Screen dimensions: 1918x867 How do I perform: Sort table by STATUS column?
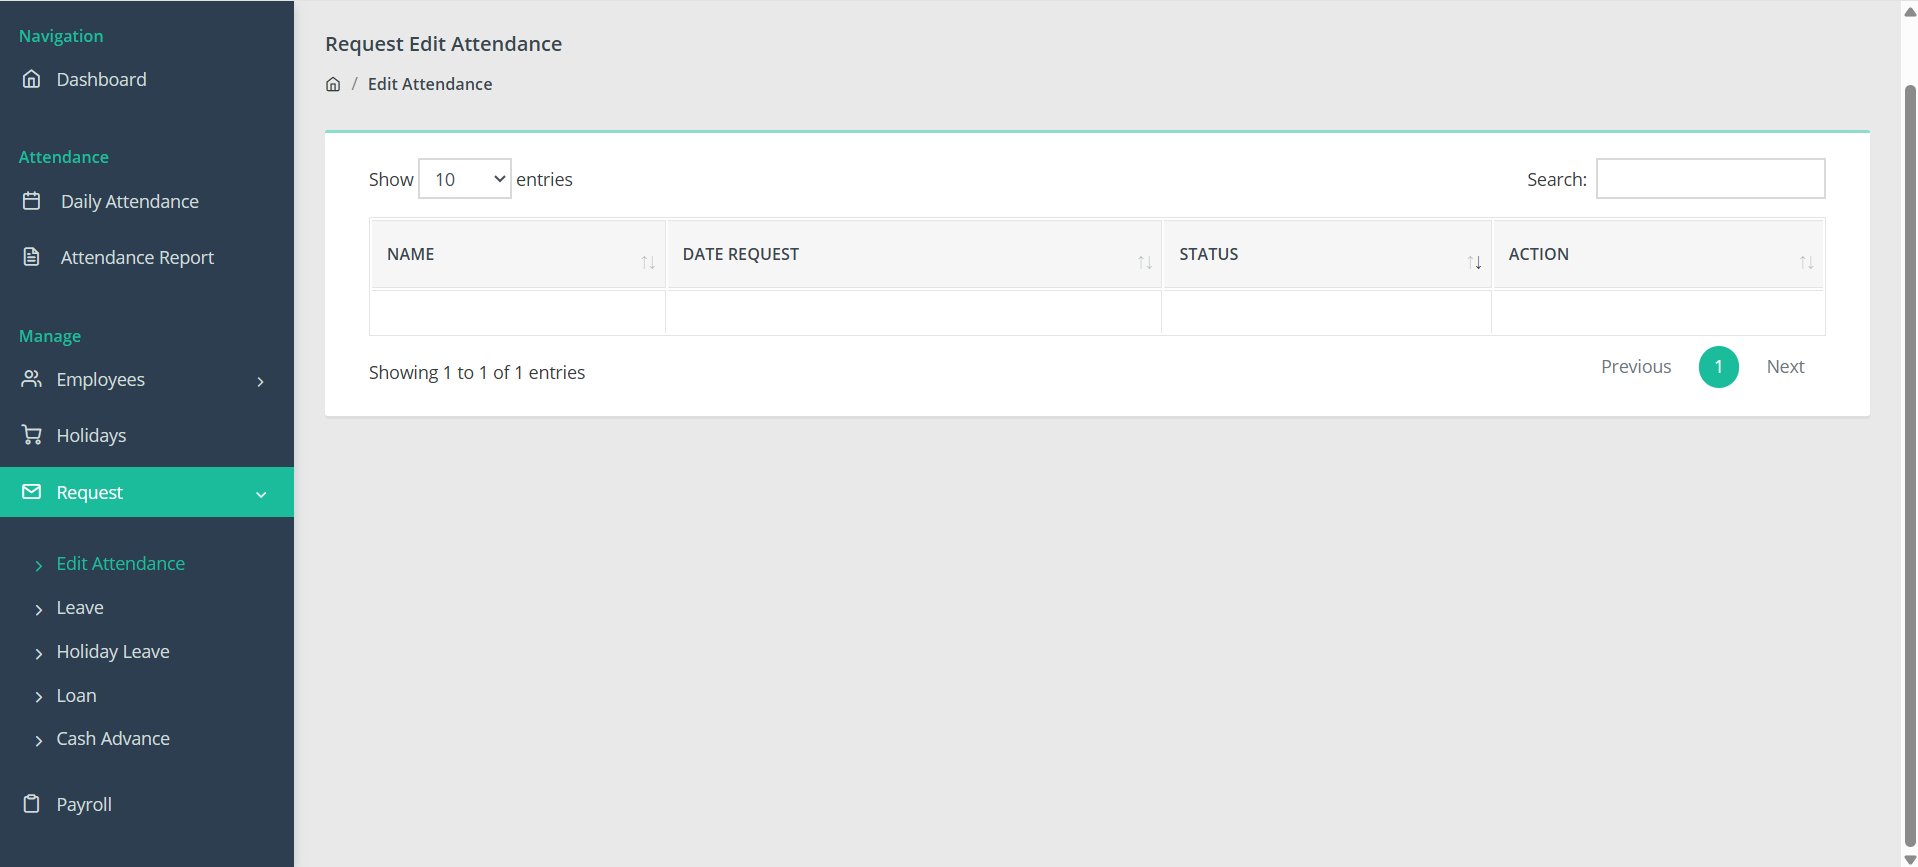pyautogui.click(x=1326, y=255)
